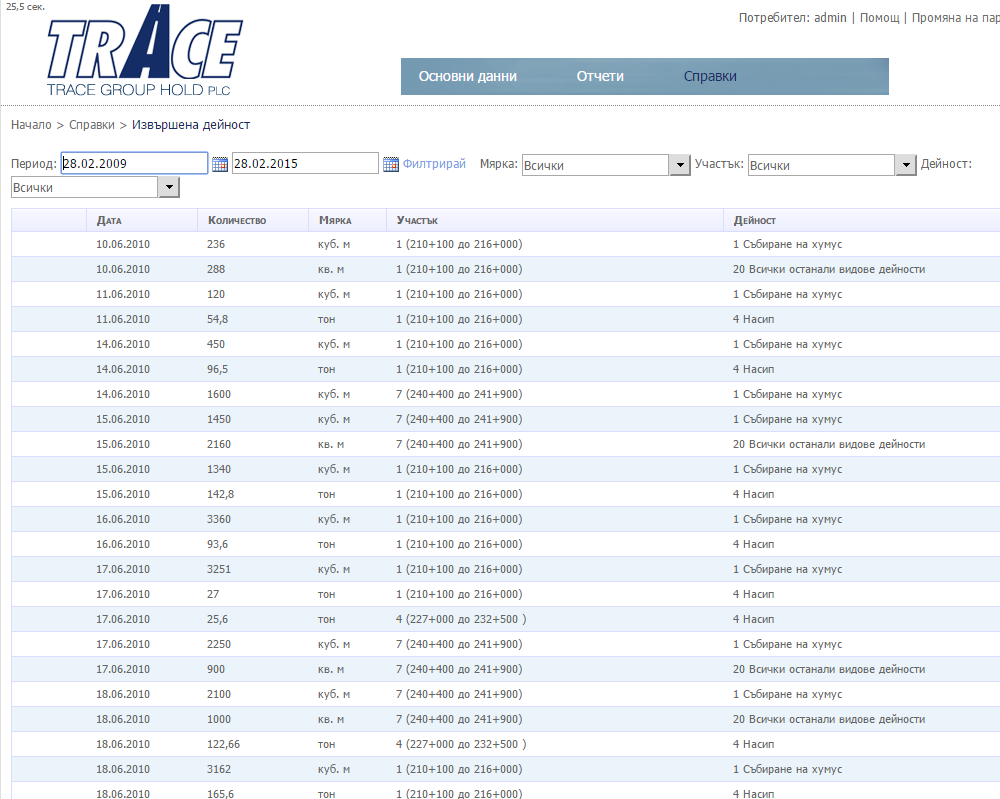Select quantity cell 96,5
The width and height of the screenshot is (1000, 799).
pos(217,369)
